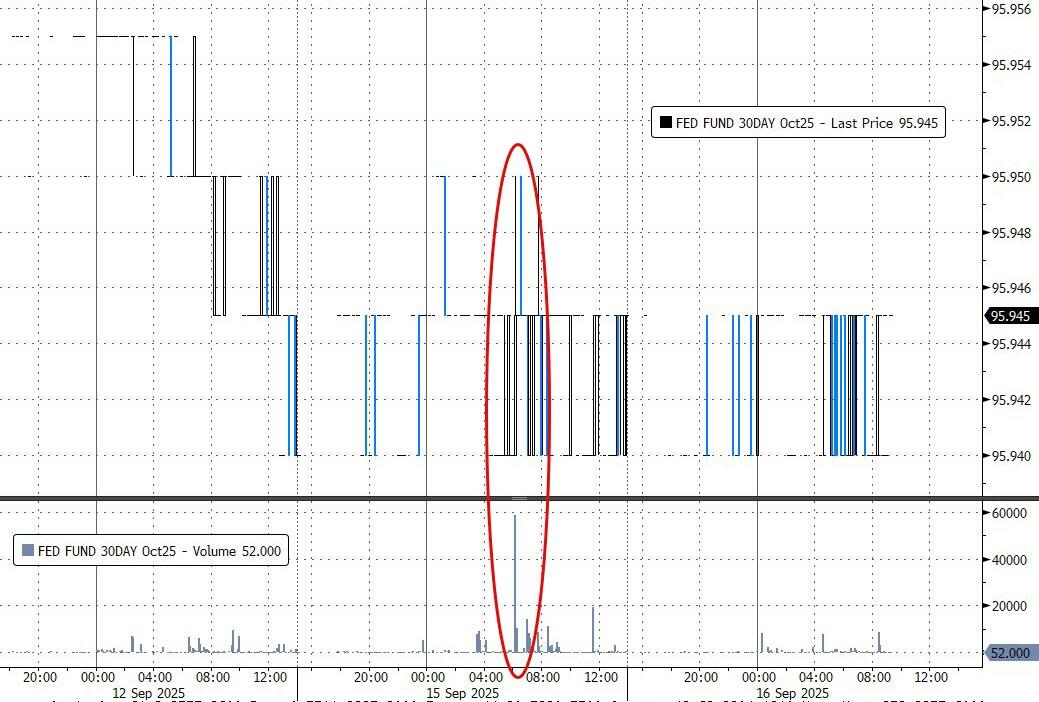Screen dimensions: 1039x702
Task: Click the gray swatch in the Volume legend
Action: (27, 549)
